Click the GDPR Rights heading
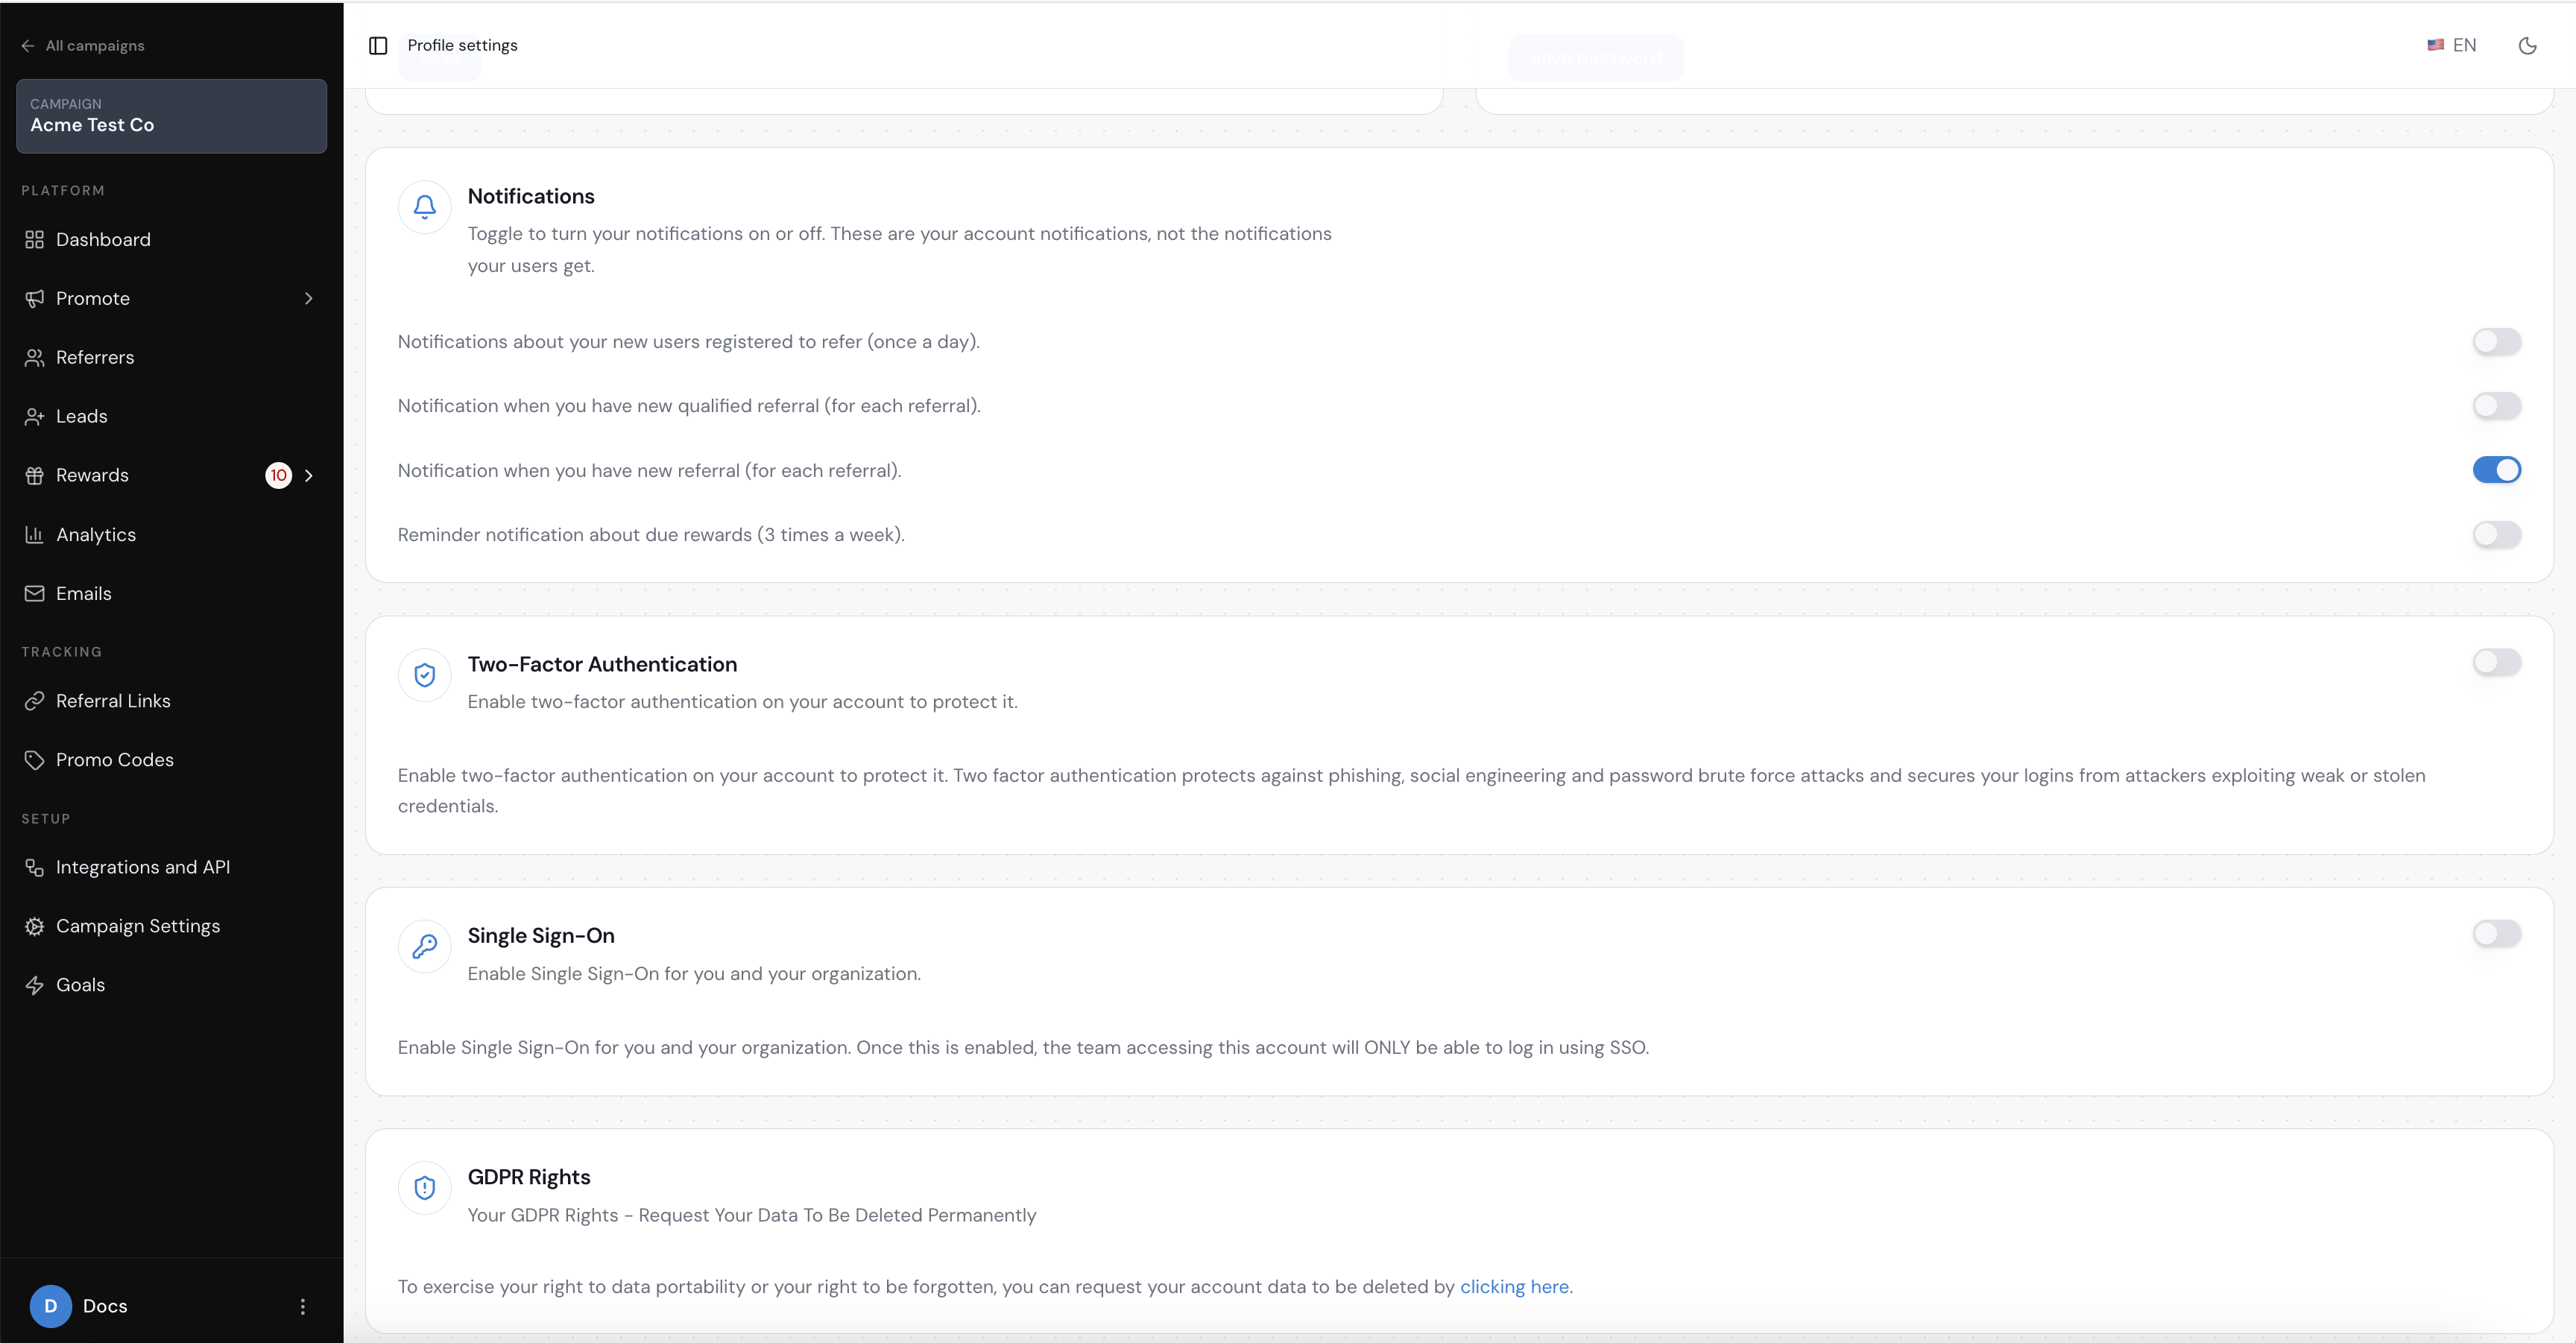 (529, 1178)
